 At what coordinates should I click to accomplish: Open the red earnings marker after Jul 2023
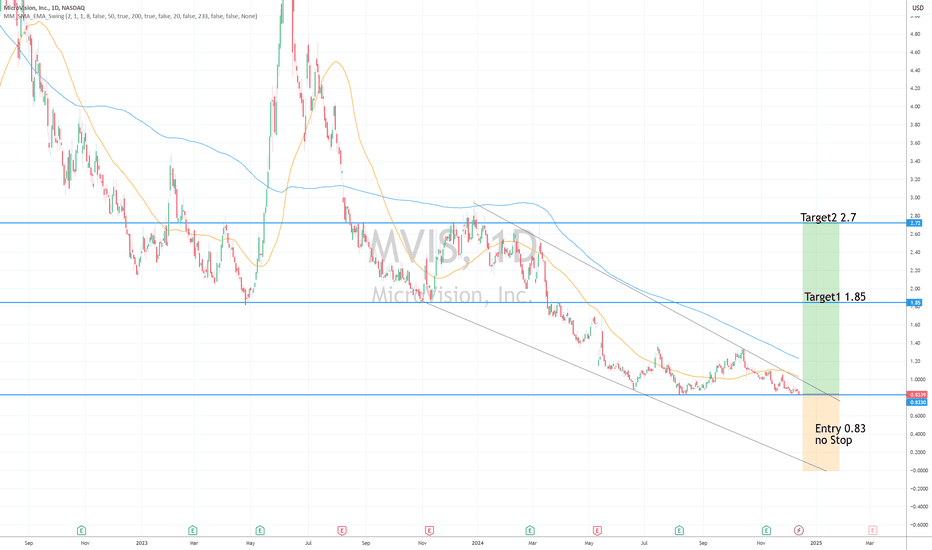342,530
